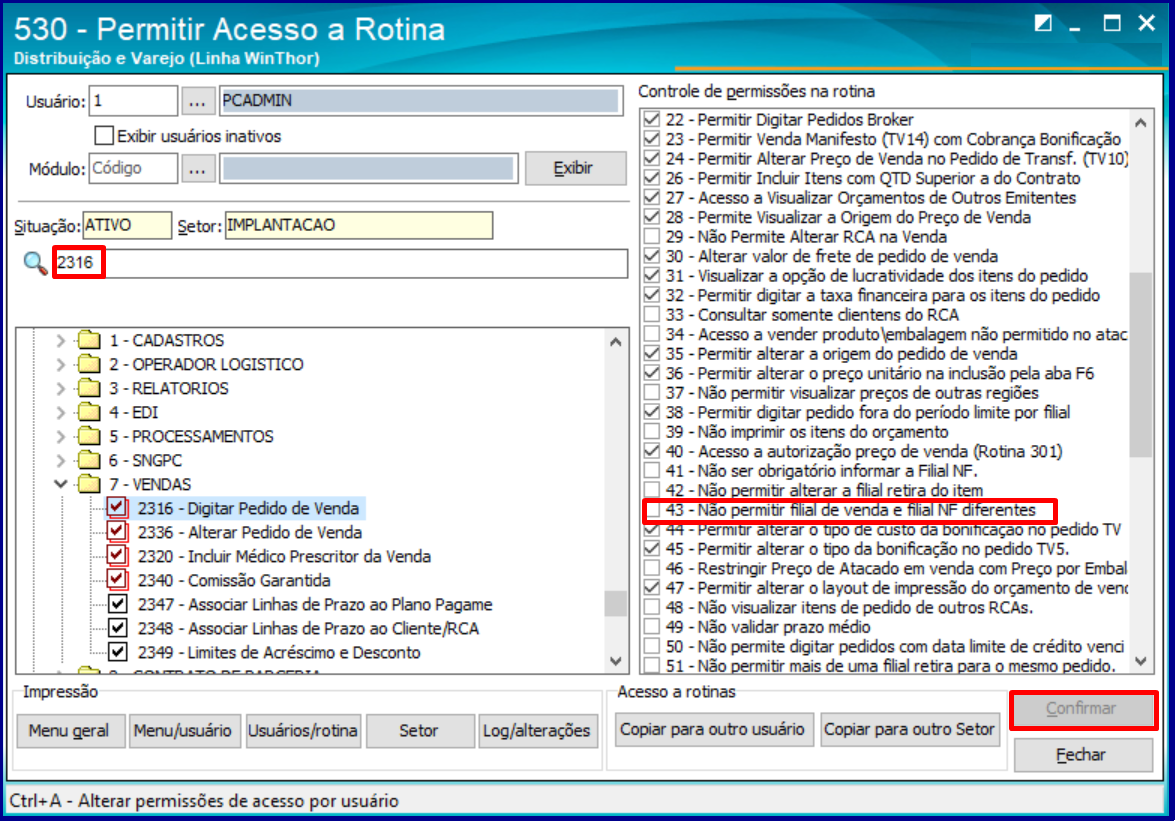
Task: Open module lookup ellipsis button beside Módulo
Action: (x=197, y=169)
